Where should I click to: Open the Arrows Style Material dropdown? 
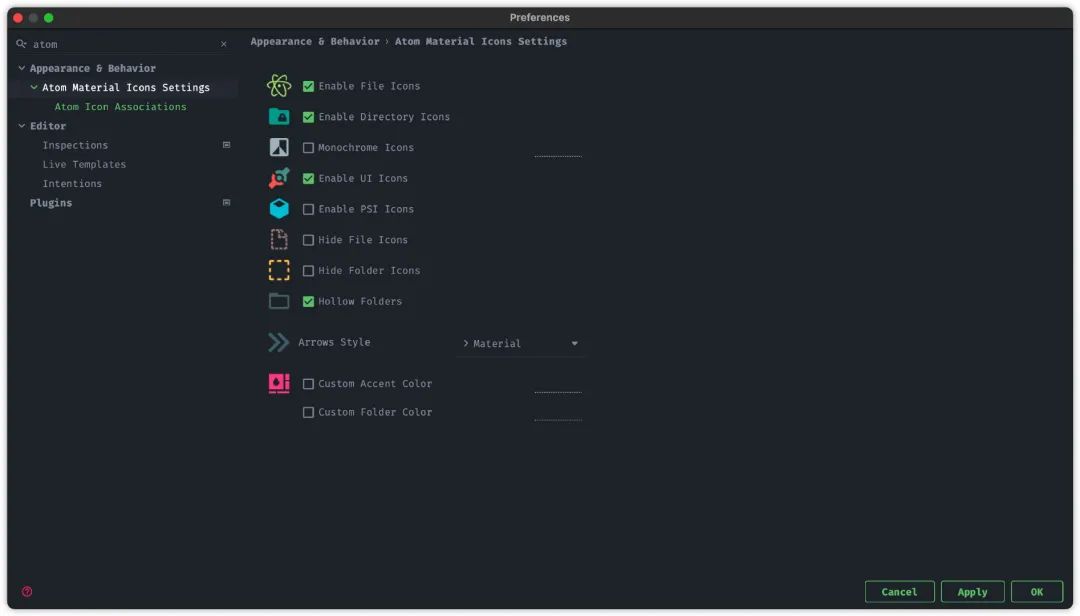point(521,344)
